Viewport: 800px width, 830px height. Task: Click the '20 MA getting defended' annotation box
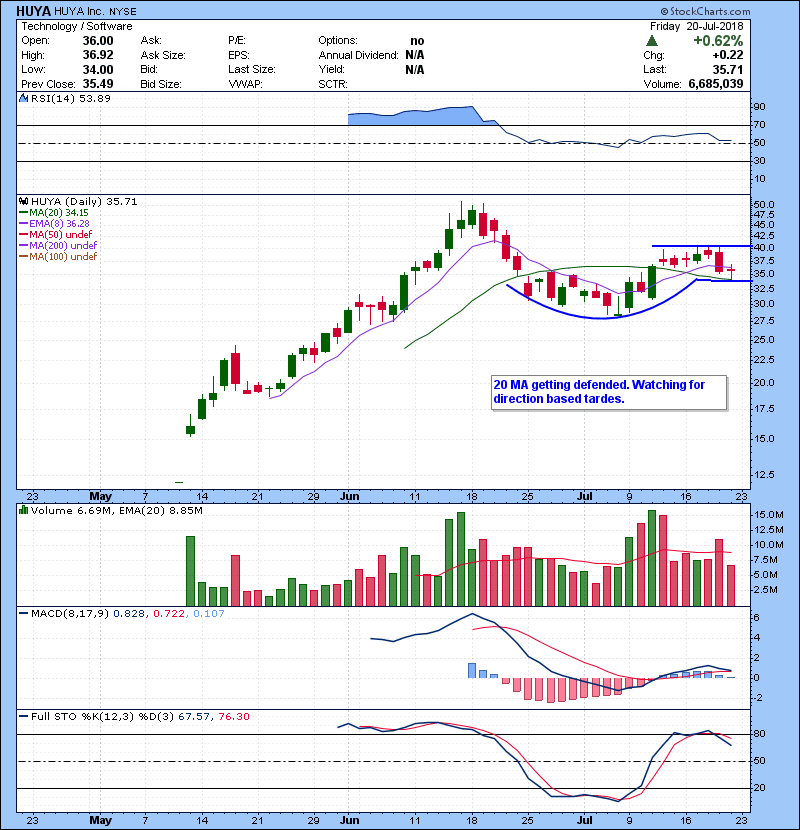(x=609, y=392)
